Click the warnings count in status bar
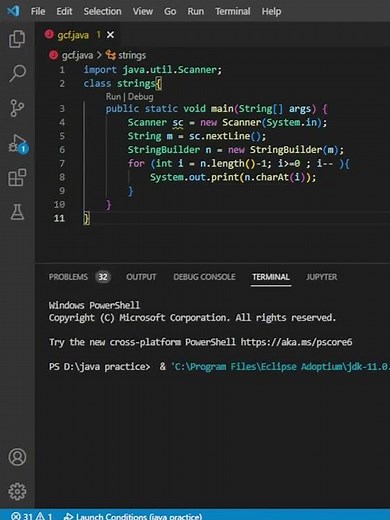The height and width of the screenshot is (520, 390). click(44, 516)
